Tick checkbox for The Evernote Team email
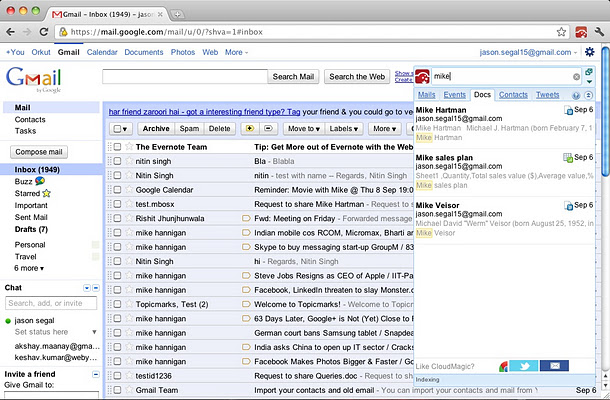Viewport: 610px width, 400px height. (x=117, y=147)
